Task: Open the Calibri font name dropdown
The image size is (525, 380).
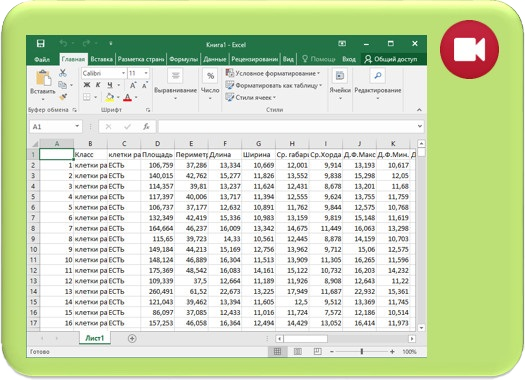Action: pyautogui.click(x=123, y=73)
